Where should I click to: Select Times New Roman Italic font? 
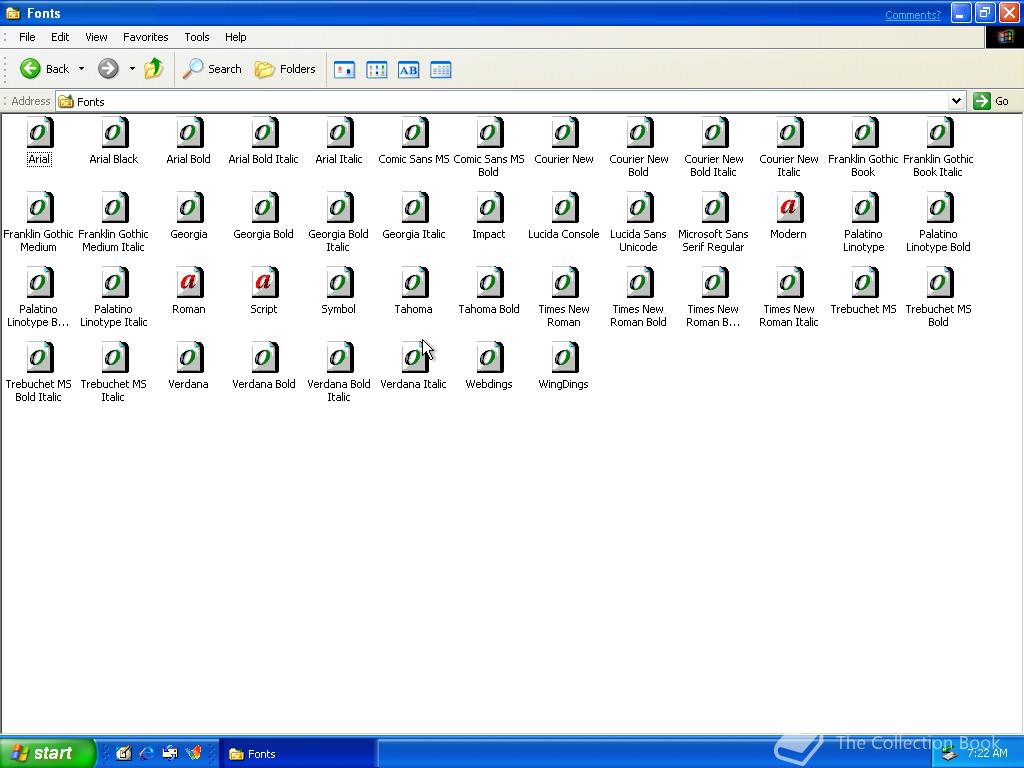(789, 283)
